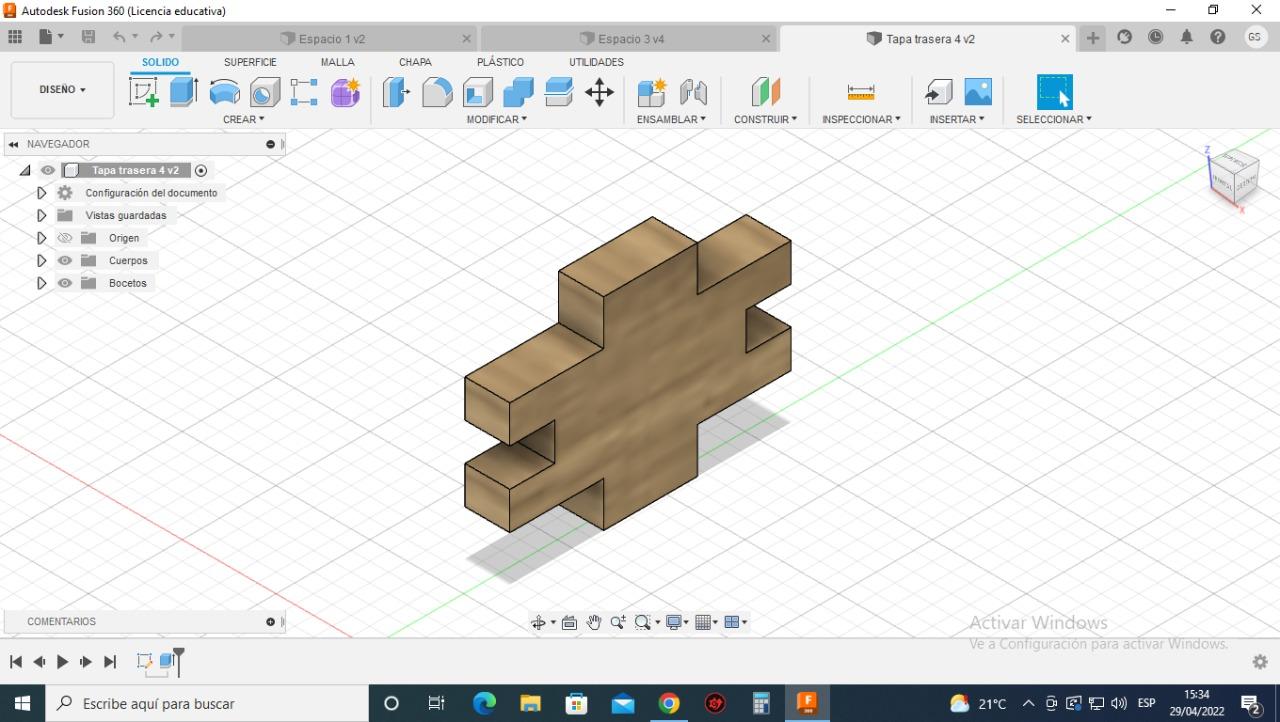Click the Save icon
1280x722 pixels.
tap(88, 38)
